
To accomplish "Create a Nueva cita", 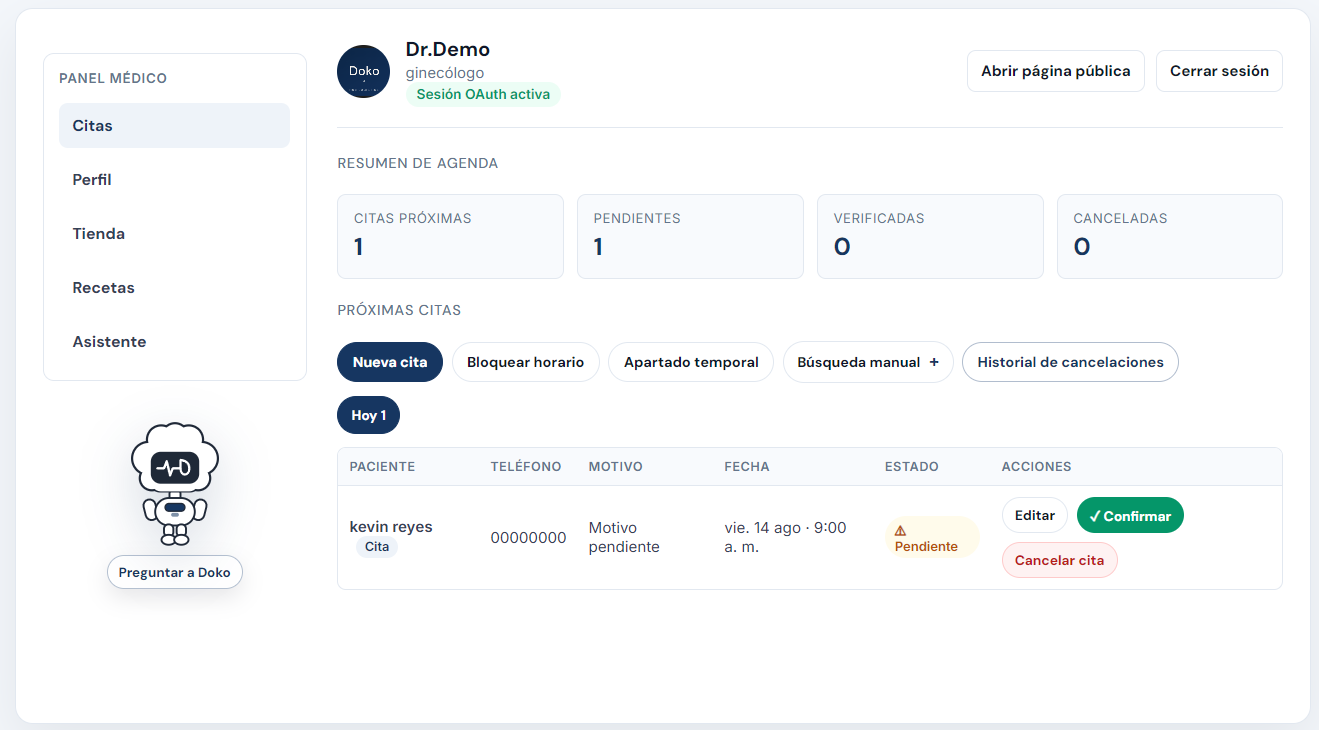I will coord(390,362).
